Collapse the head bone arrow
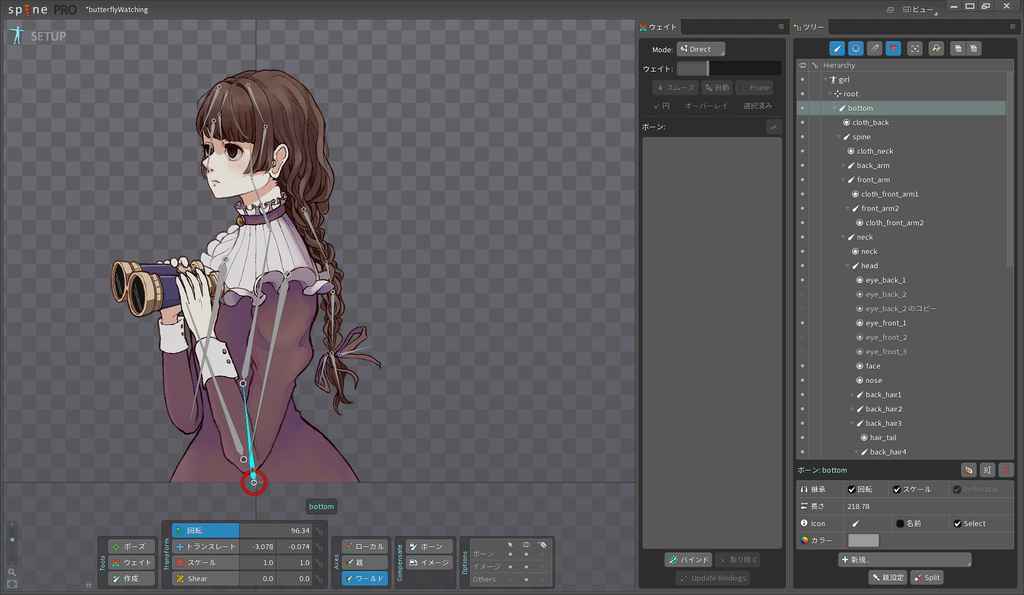 (848, 266)
